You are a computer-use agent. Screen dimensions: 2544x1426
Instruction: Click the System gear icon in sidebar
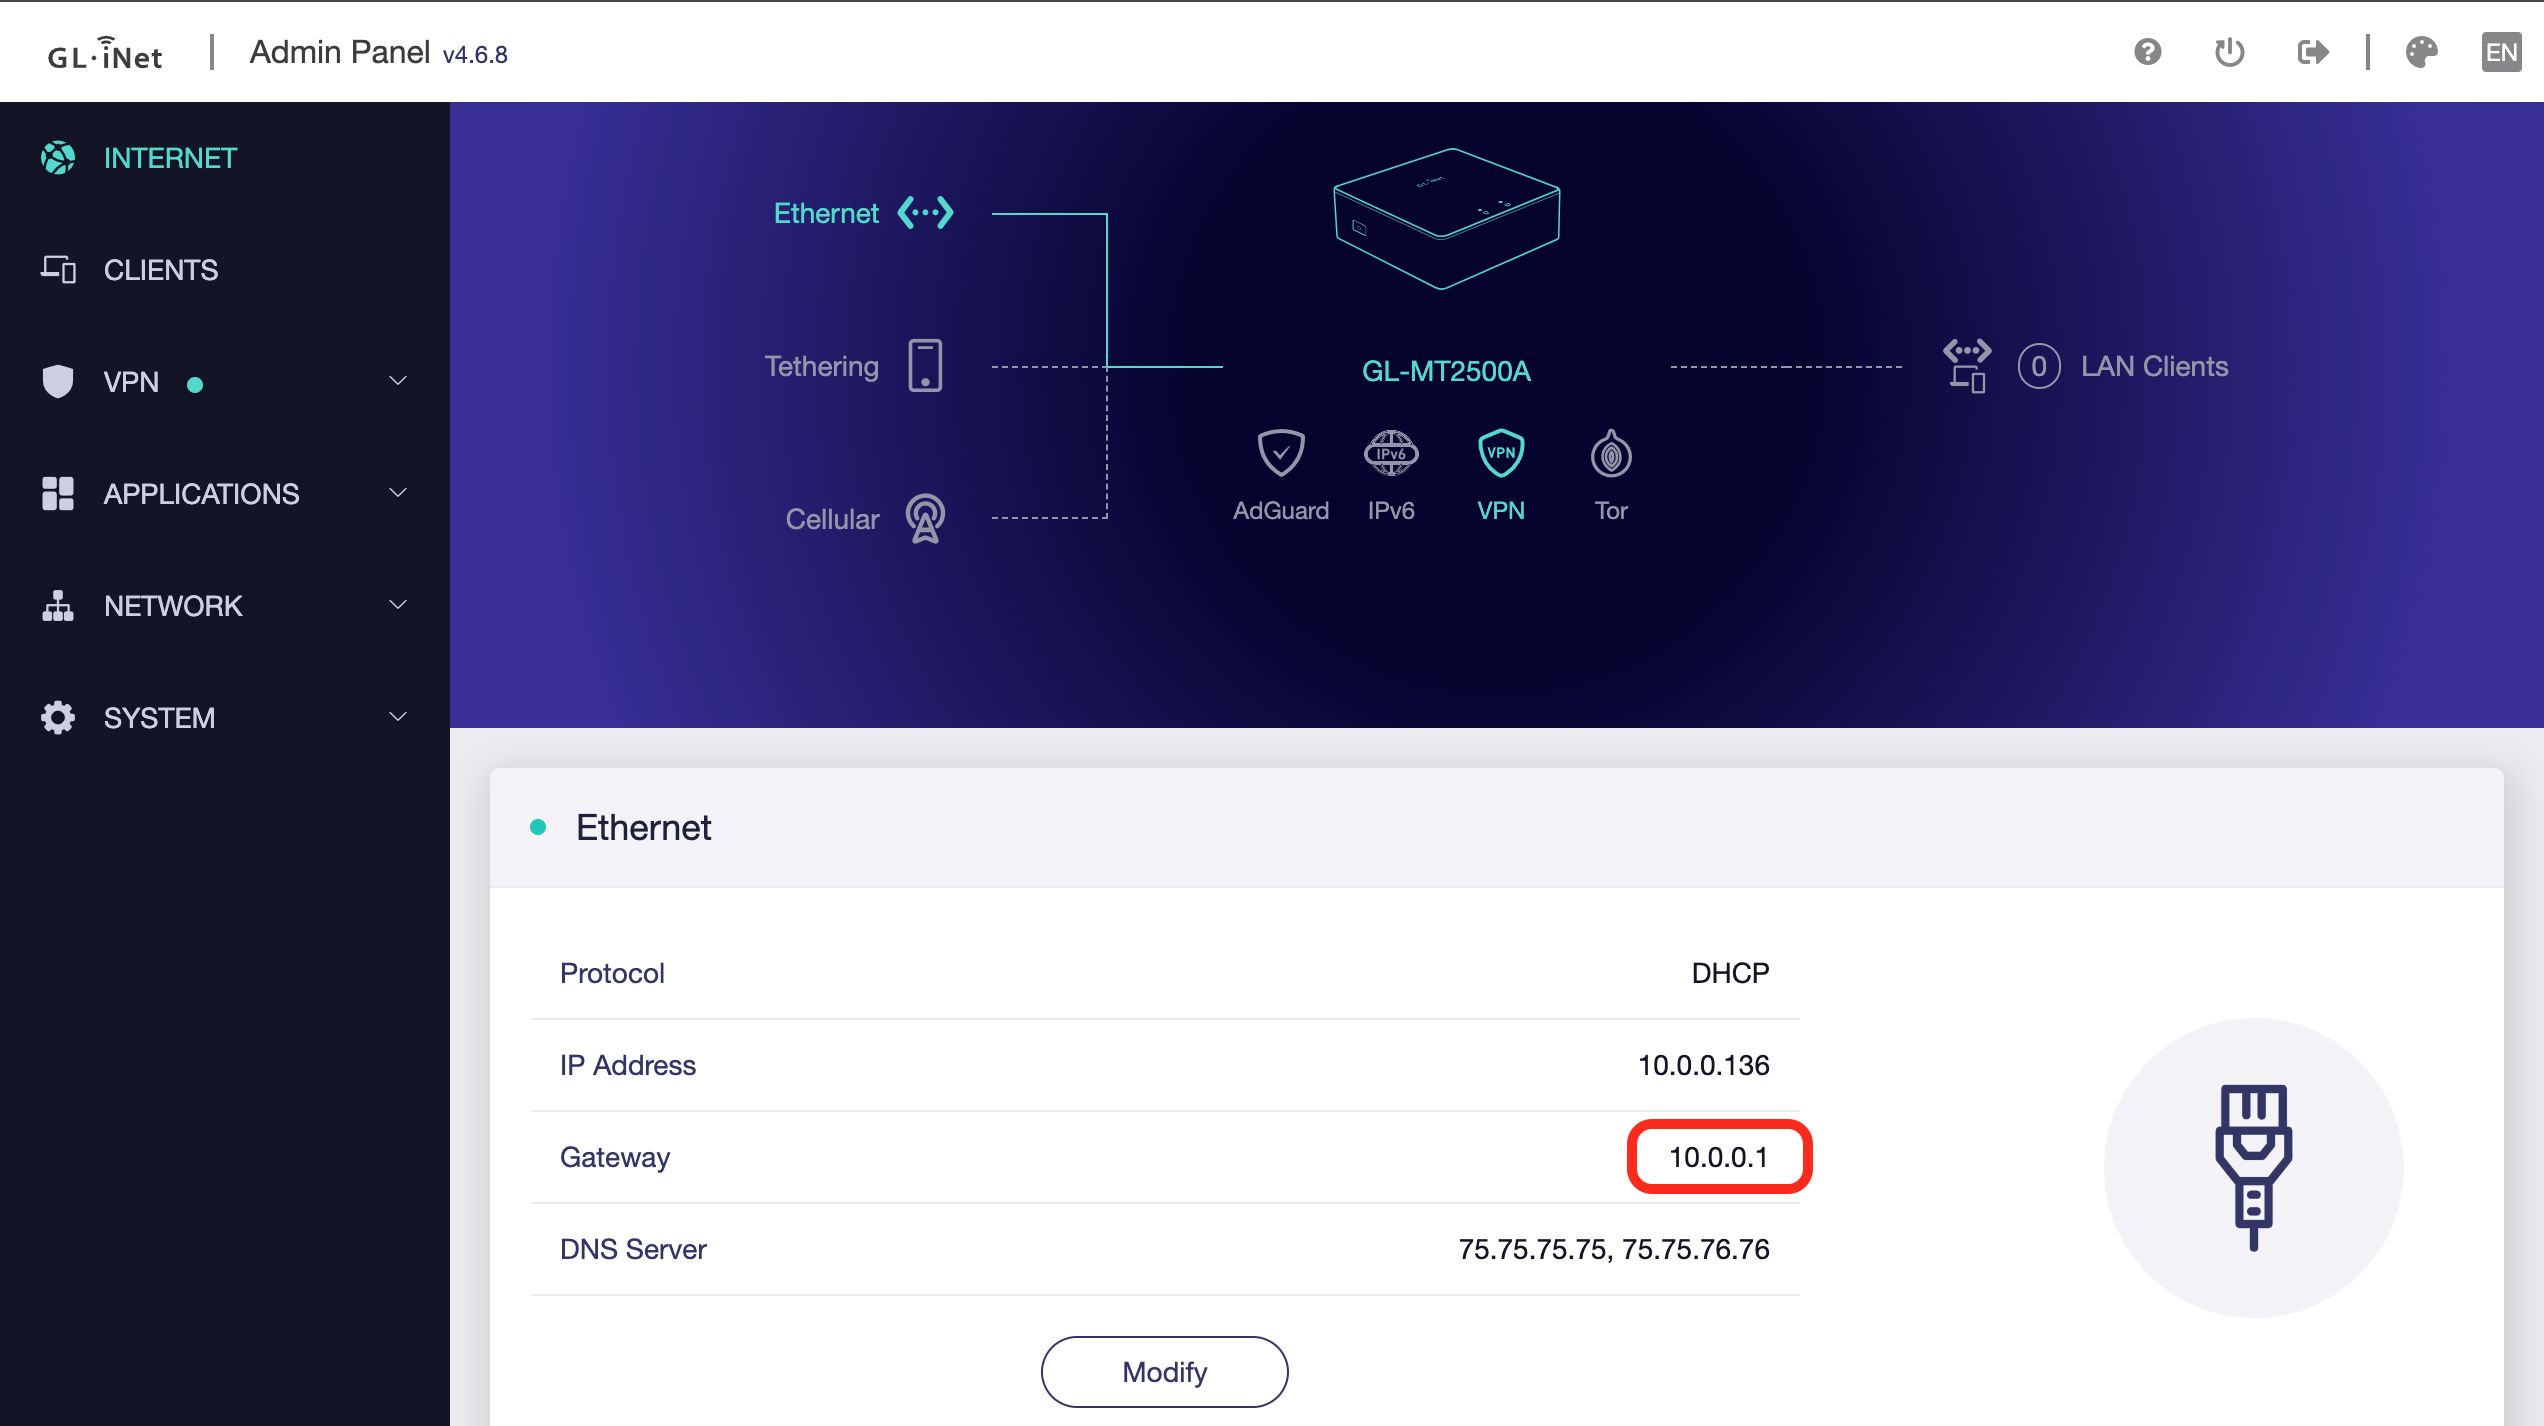57,717
